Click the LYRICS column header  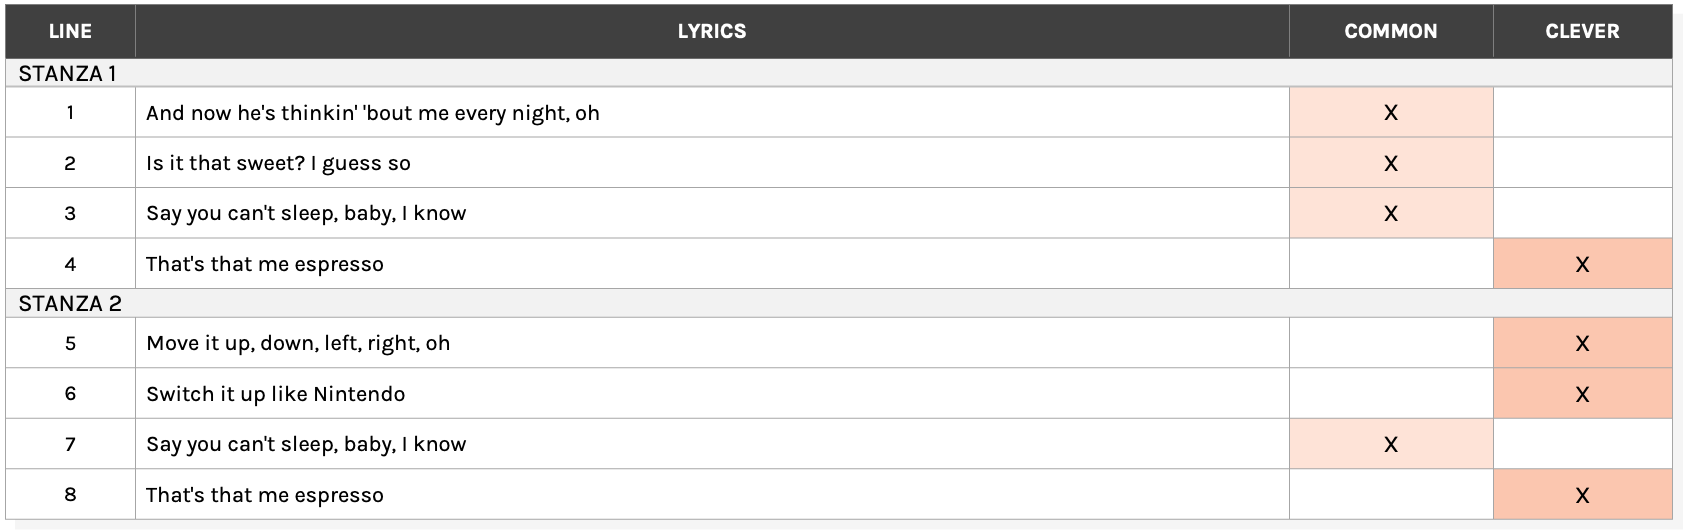711,31
